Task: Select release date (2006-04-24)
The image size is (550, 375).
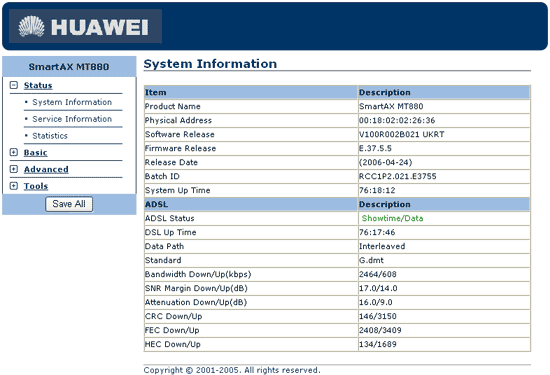Action: (385, 162)
